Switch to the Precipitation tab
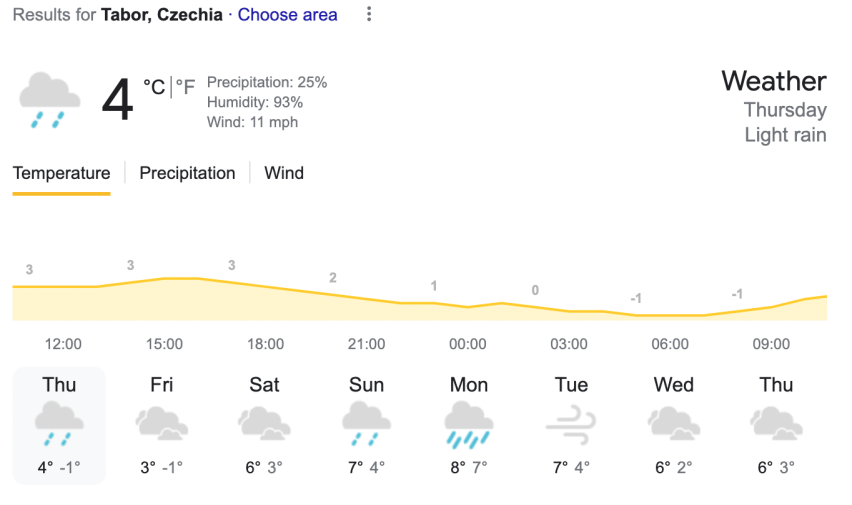852x505 pixels. click(x=187, y=173)
